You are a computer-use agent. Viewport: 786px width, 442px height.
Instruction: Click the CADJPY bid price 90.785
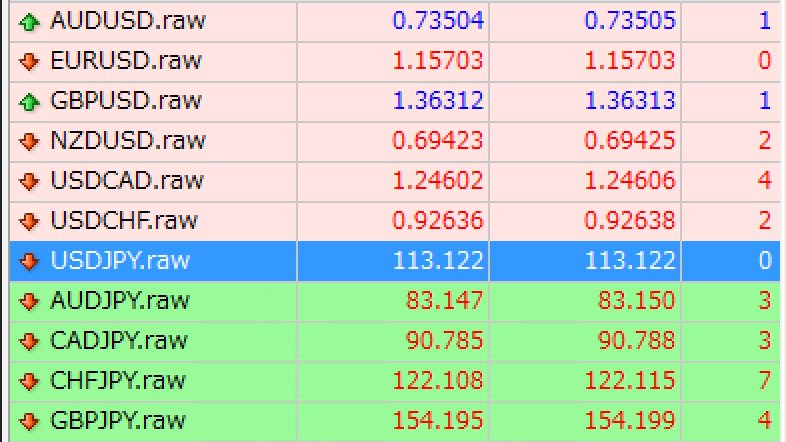click(x=444, y=340)
